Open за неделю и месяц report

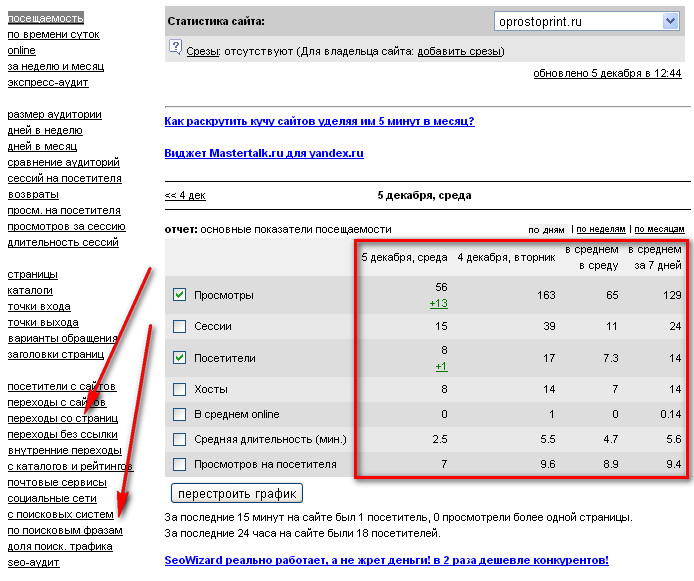[56, 66]
